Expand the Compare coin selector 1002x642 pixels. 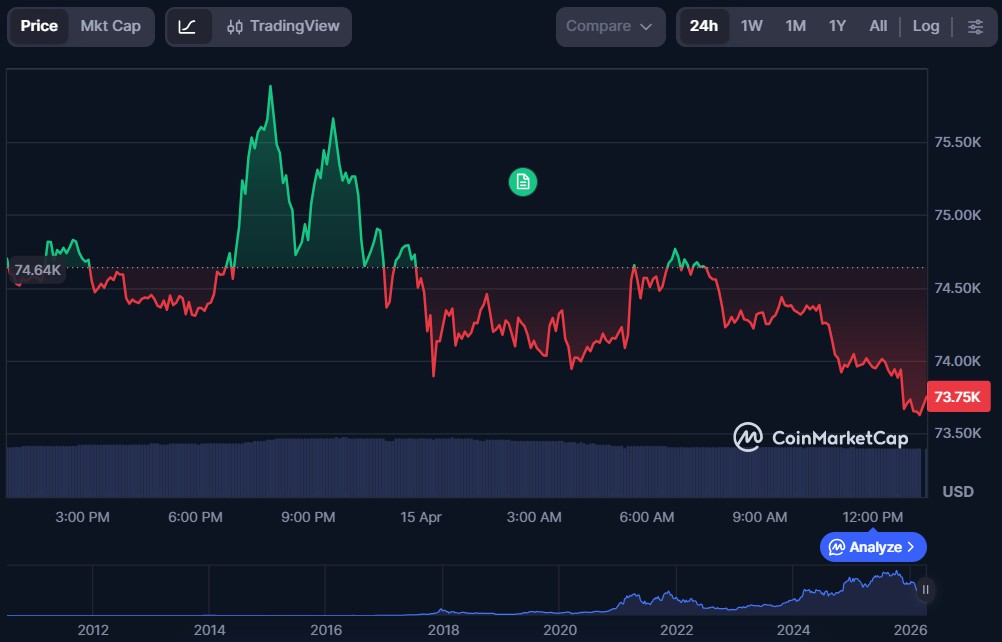[x=610, y=27]
